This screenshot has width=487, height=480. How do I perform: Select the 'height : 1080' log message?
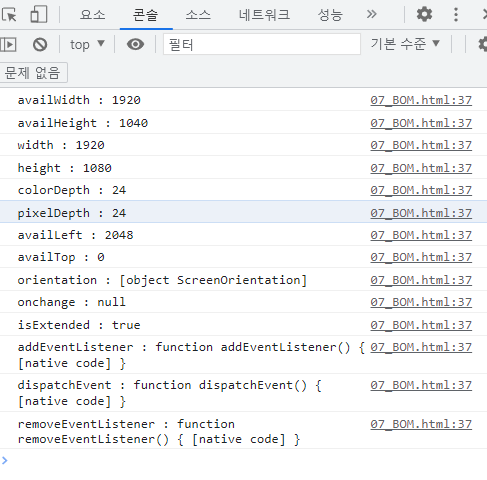pos(65,168)
